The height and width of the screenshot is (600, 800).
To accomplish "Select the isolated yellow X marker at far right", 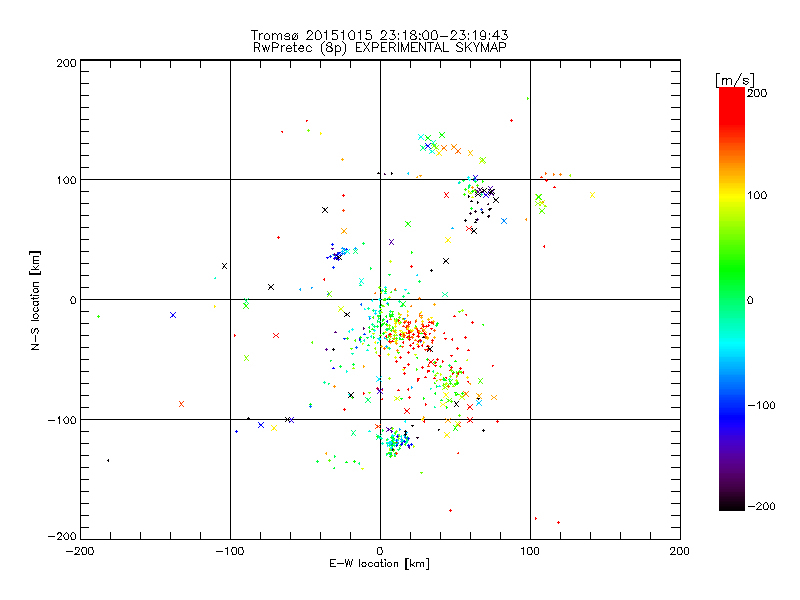I will click(x=592, y=195).
